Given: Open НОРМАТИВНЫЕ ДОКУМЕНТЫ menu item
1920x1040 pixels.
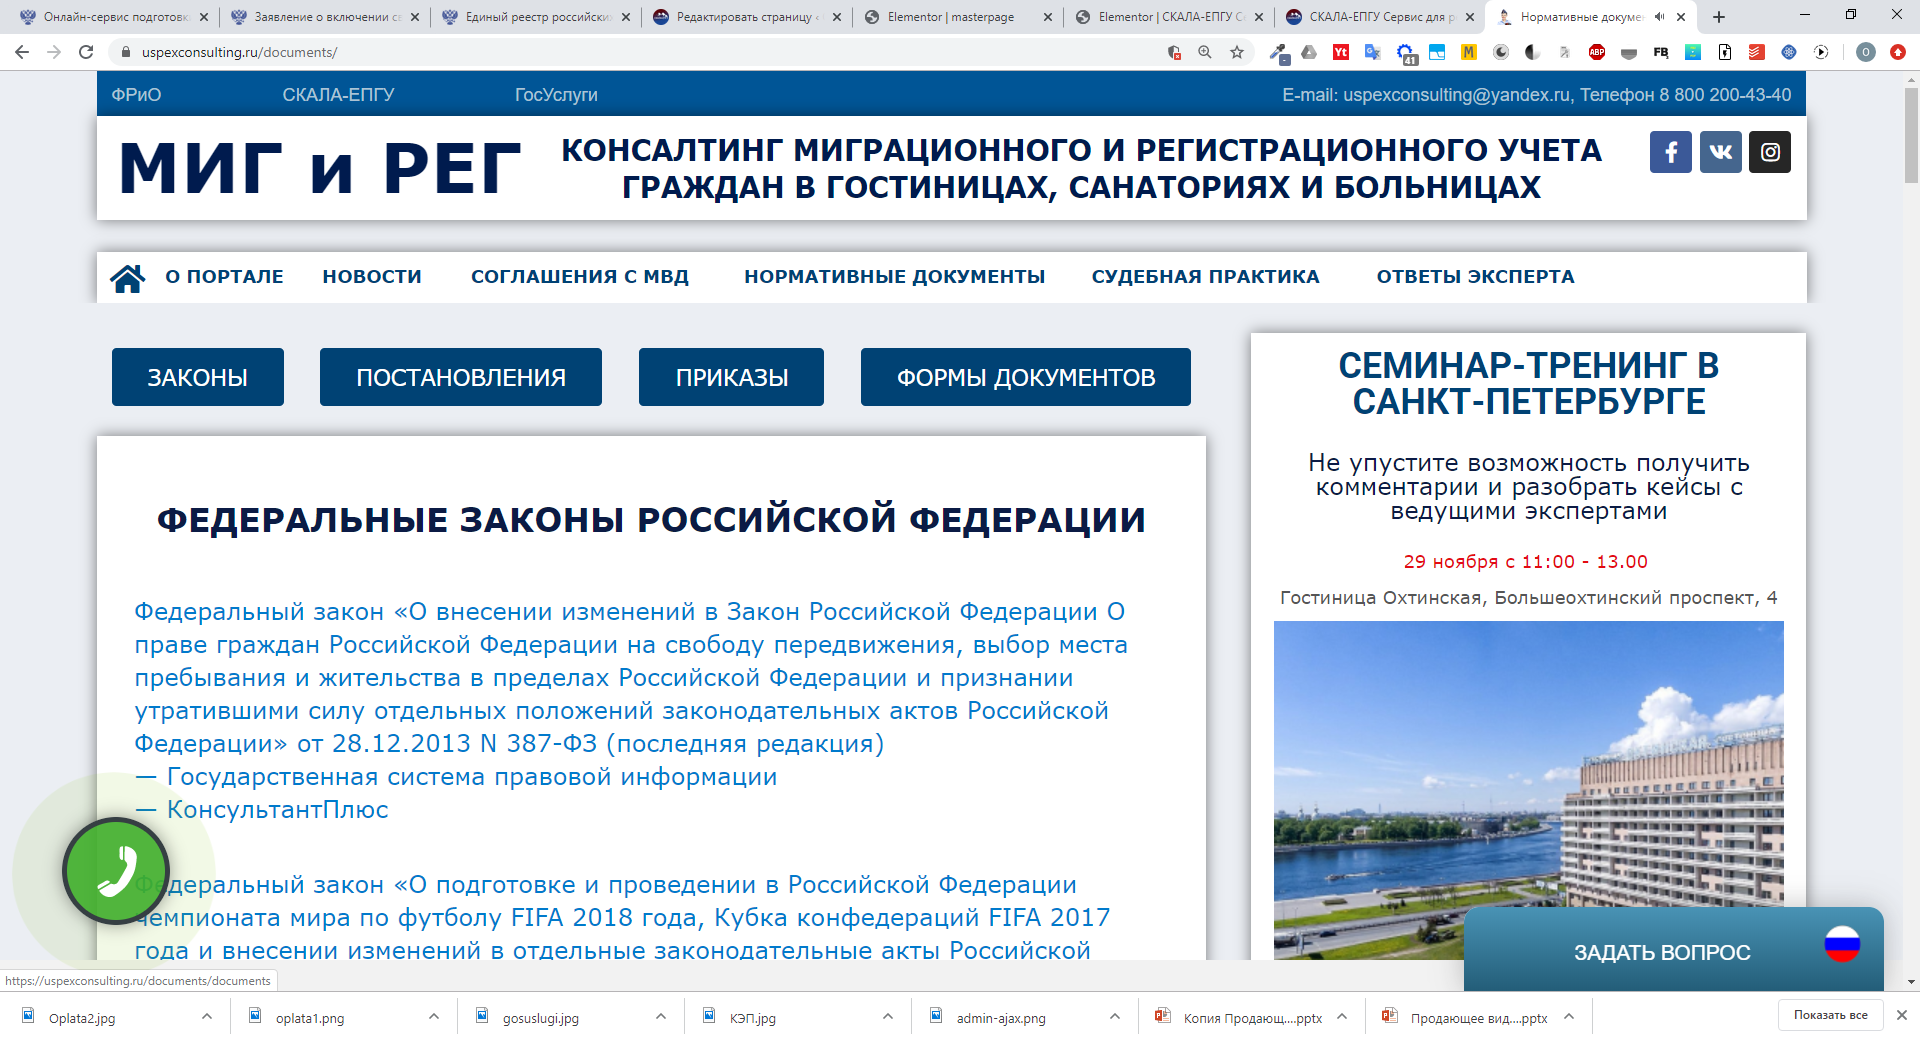Looking at the screenshot, I should tap(894, 277).
